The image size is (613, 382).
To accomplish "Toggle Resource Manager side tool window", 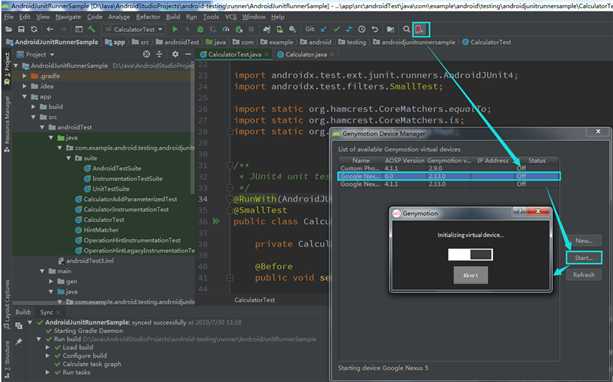I will (7, 124).
